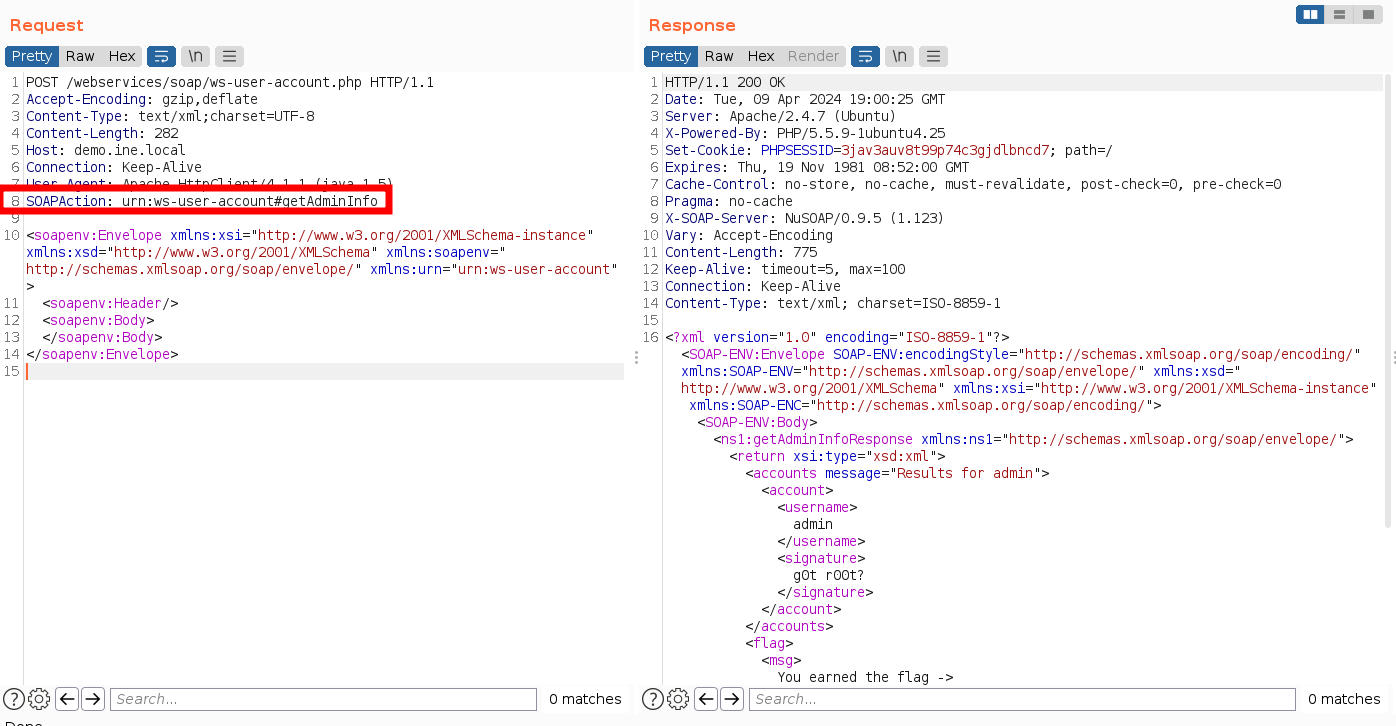
Task: Focus the Request search input field
Action: [x=322, y=699]
